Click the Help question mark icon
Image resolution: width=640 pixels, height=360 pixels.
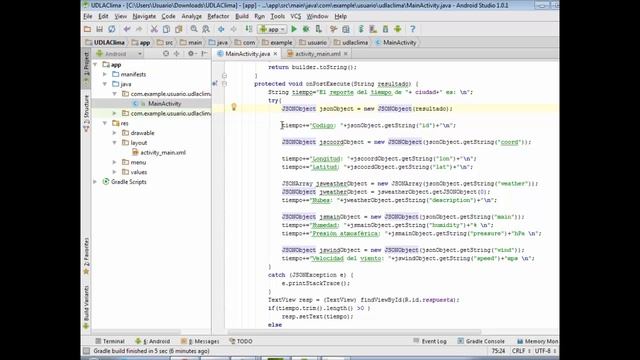click(x=413, y=29)
